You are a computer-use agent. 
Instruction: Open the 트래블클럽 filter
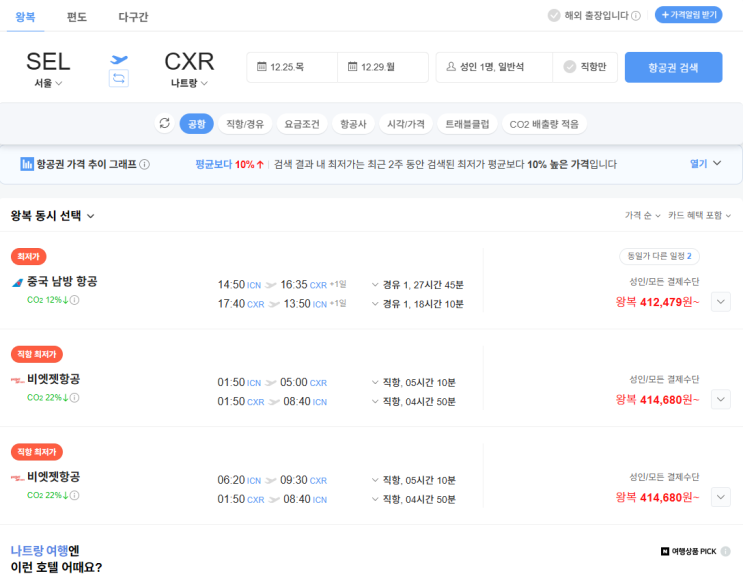coord(467,124)
